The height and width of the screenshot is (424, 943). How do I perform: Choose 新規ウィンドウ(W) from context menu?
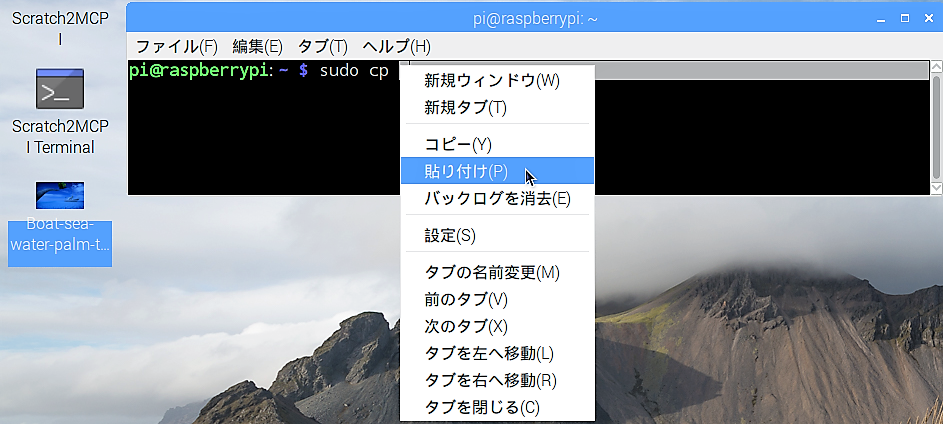pyautogui.click(x=497, y=80)
